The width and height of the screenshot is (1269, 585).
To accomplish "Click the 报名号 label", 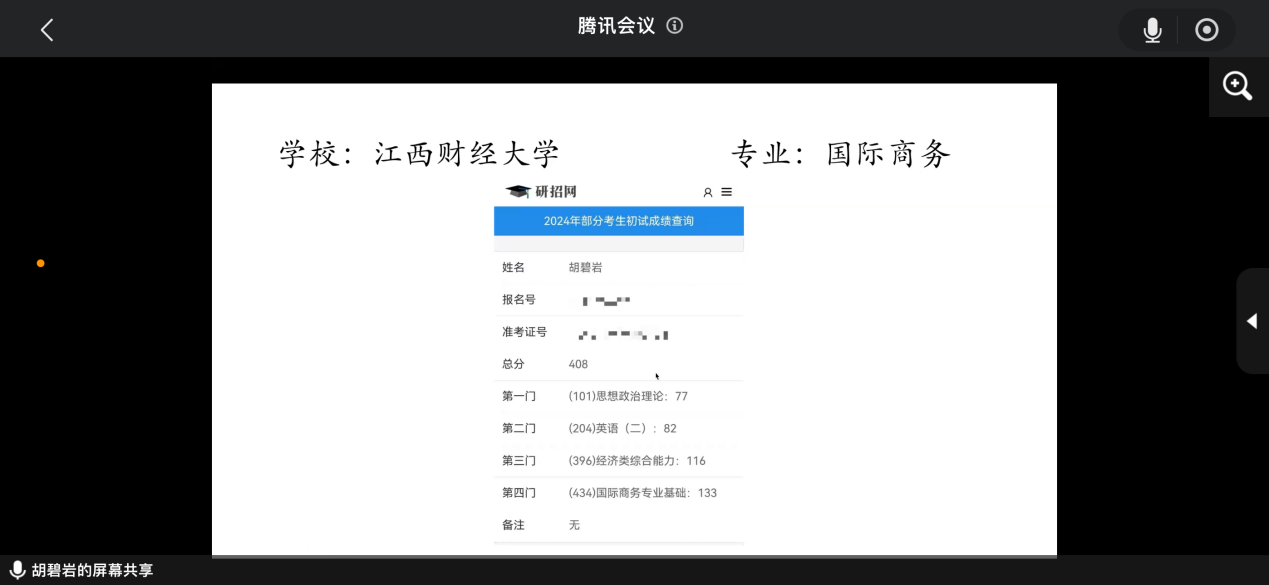I will click(518, 299).
